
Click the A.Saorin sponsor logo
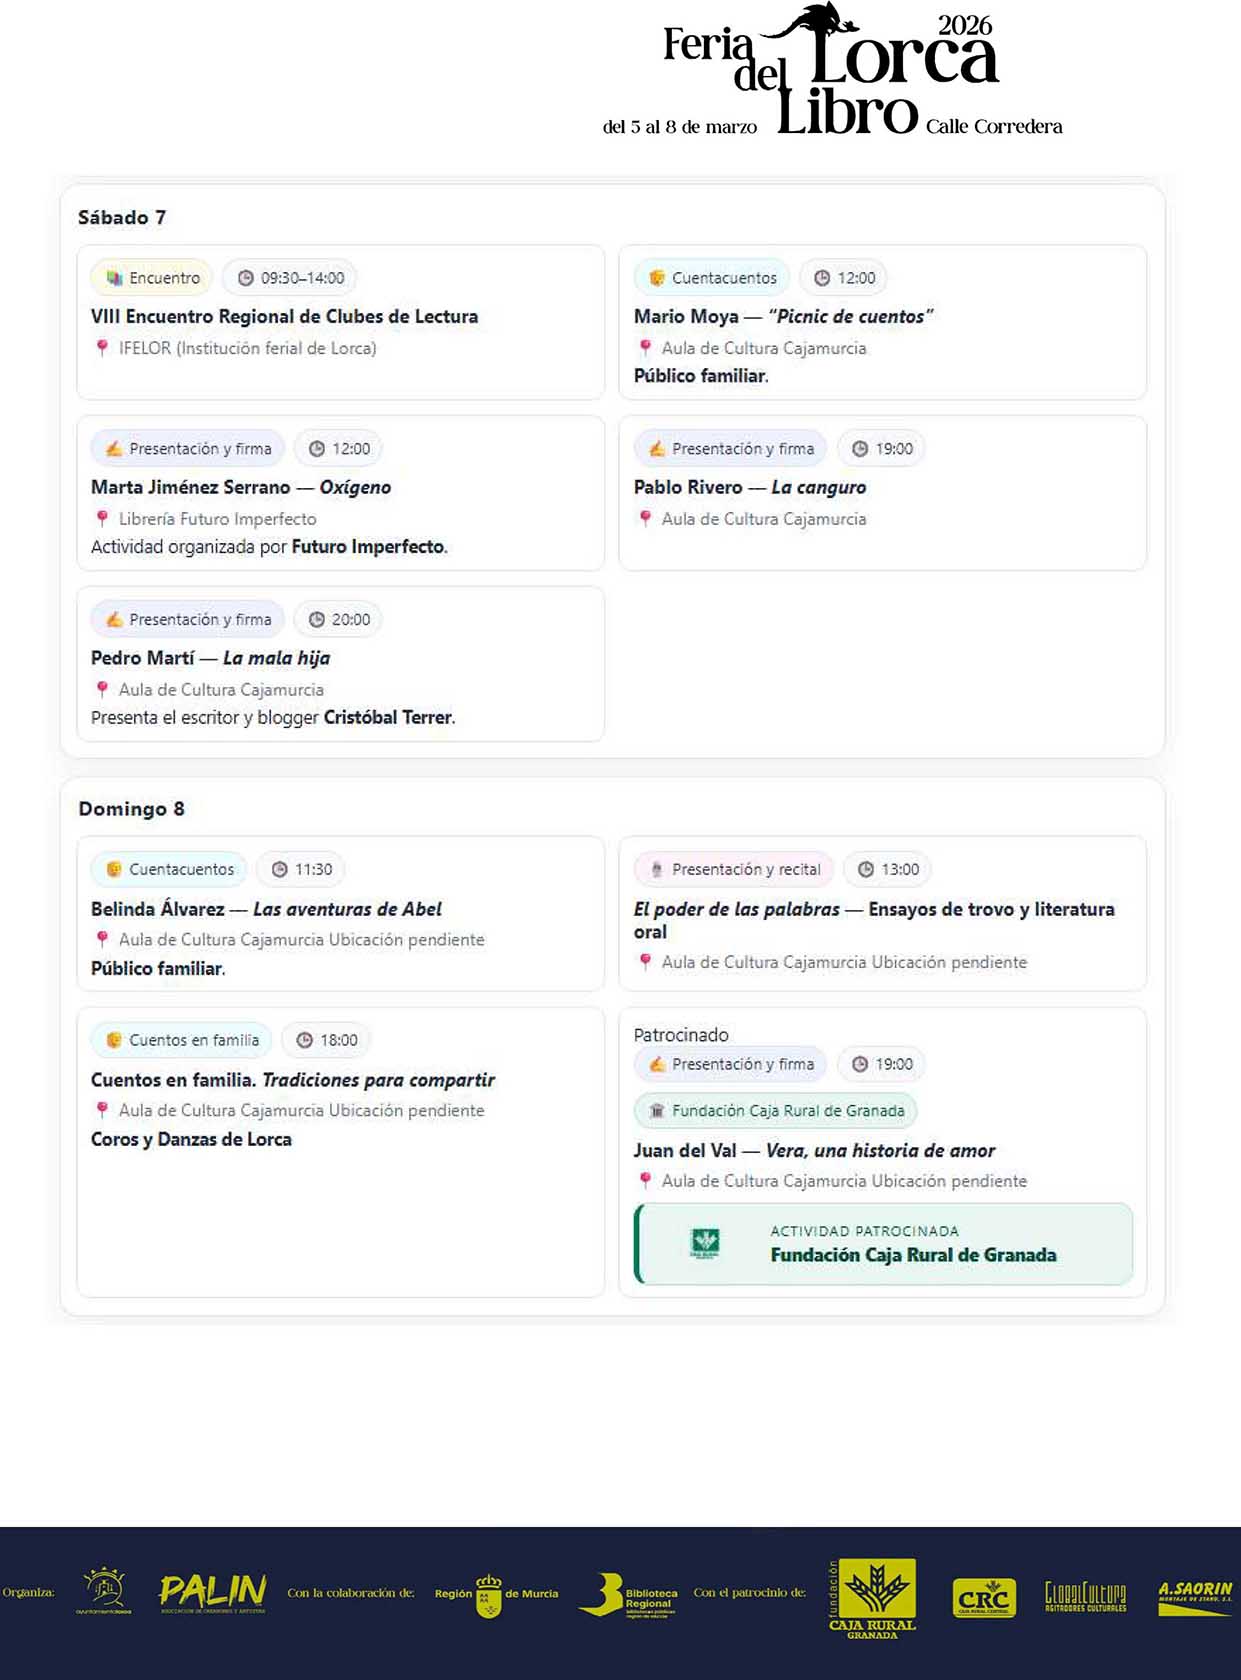[1195, 1595]
